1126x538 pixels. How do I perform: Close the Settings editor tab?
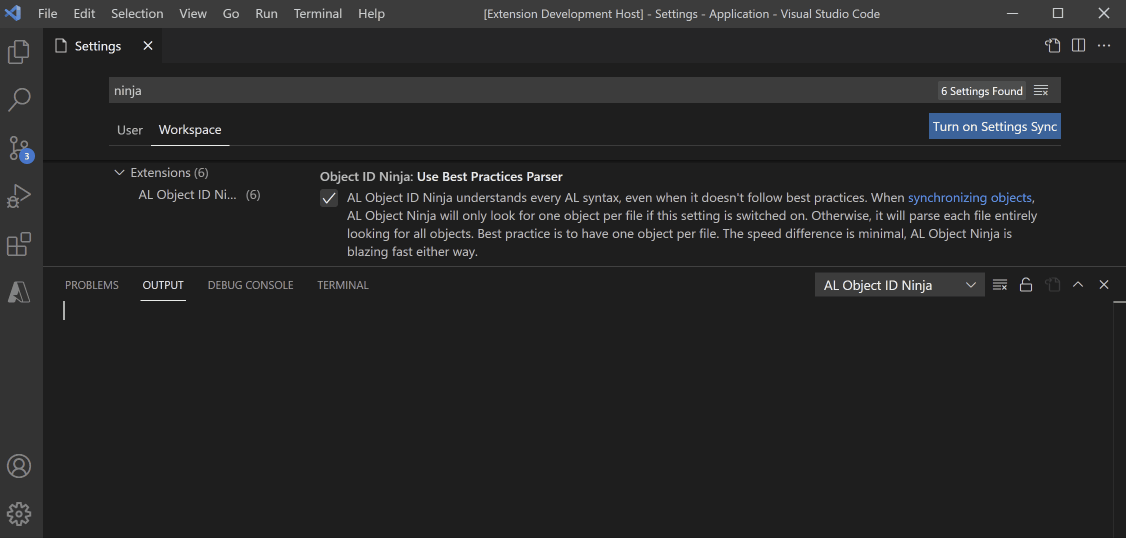148,46
